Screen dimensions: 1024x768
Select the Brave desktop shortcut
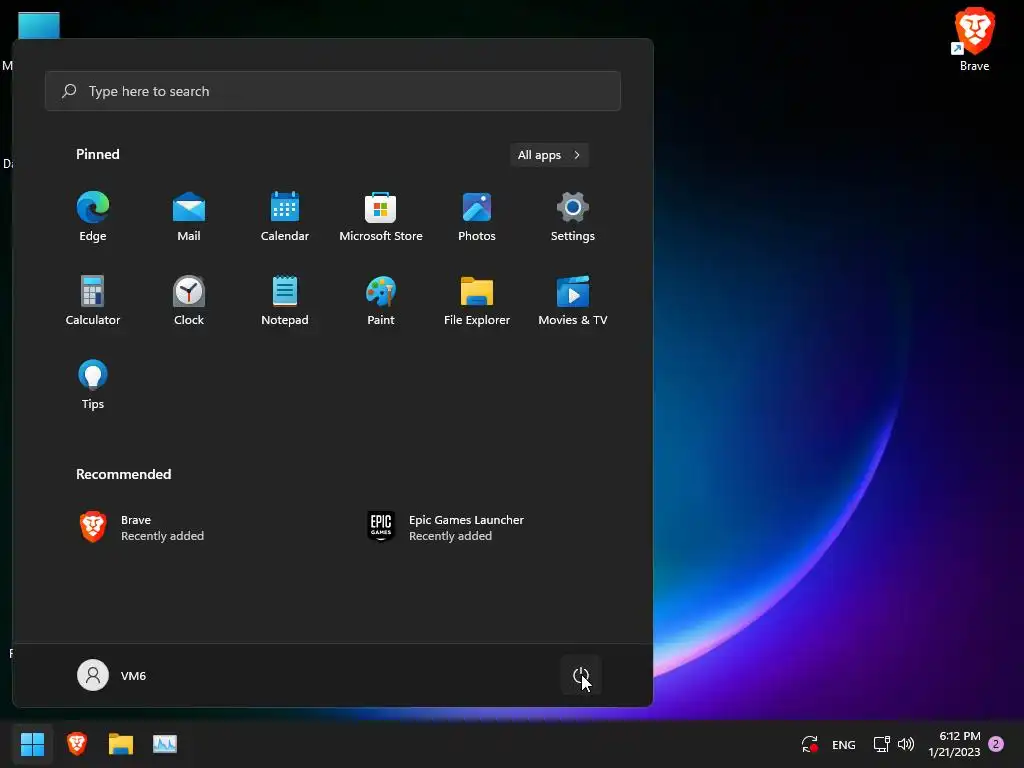[x=974, y=39]
